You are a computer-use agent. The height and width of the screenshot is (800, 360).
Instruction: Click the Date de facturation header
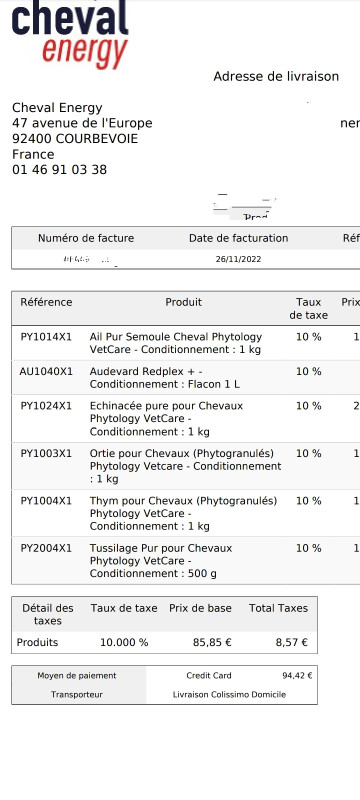tap(239, 238)
